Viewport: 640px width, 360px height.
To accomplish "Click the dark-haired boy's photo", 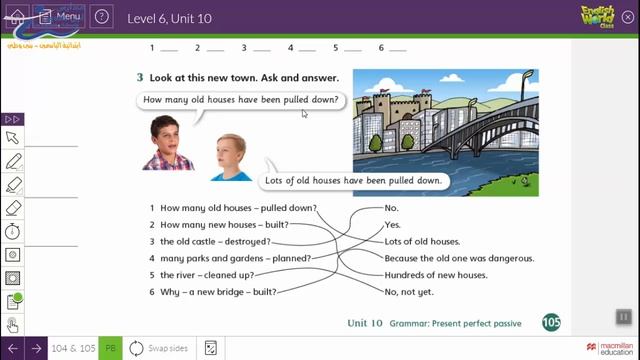I will [x=168, y=142].
